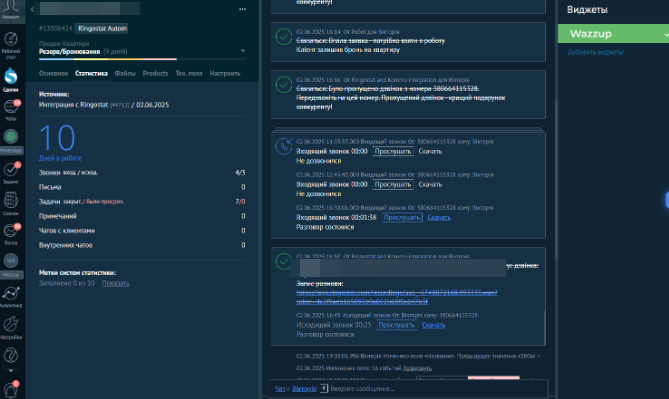Click completed task checkmark for 16:14 task
Viewport: 669px width, 399px height.
283,37
